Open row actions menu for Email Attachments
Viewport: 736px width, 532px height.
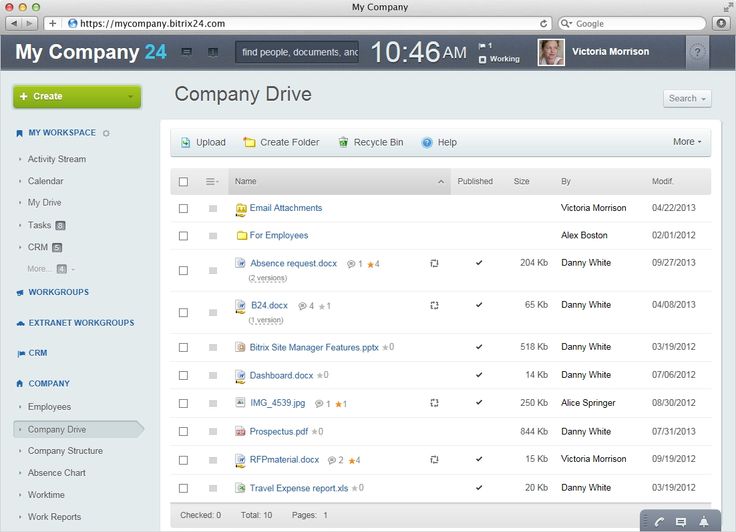tap(213, 208)
